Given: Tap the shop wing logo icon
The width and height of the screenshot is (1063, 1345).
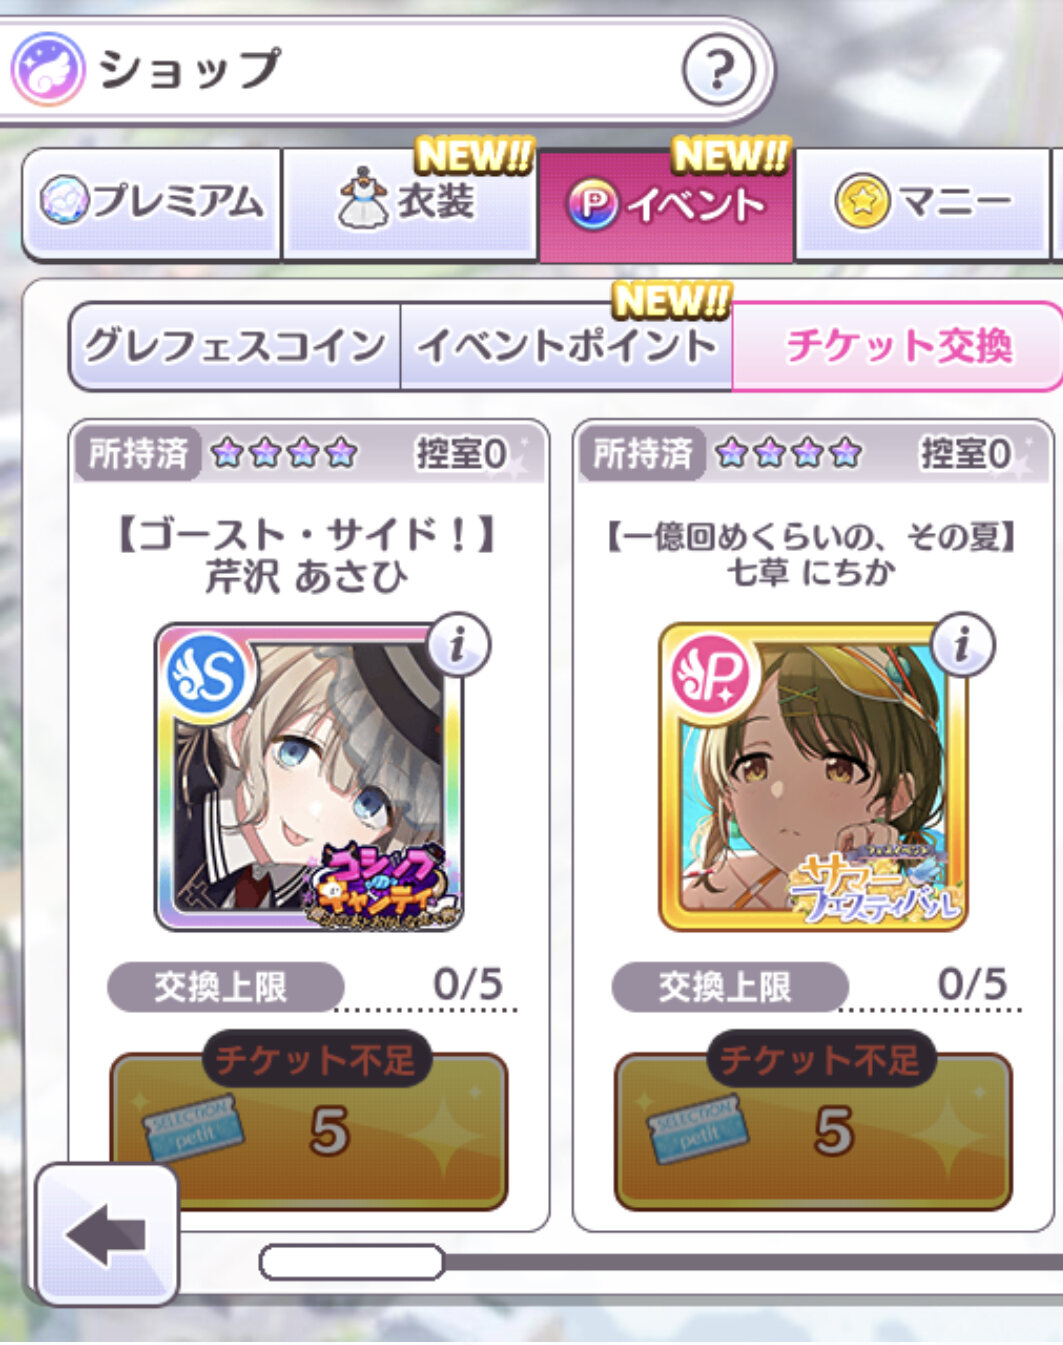Looking at the screenshot, I should click(x=47, y=69).
